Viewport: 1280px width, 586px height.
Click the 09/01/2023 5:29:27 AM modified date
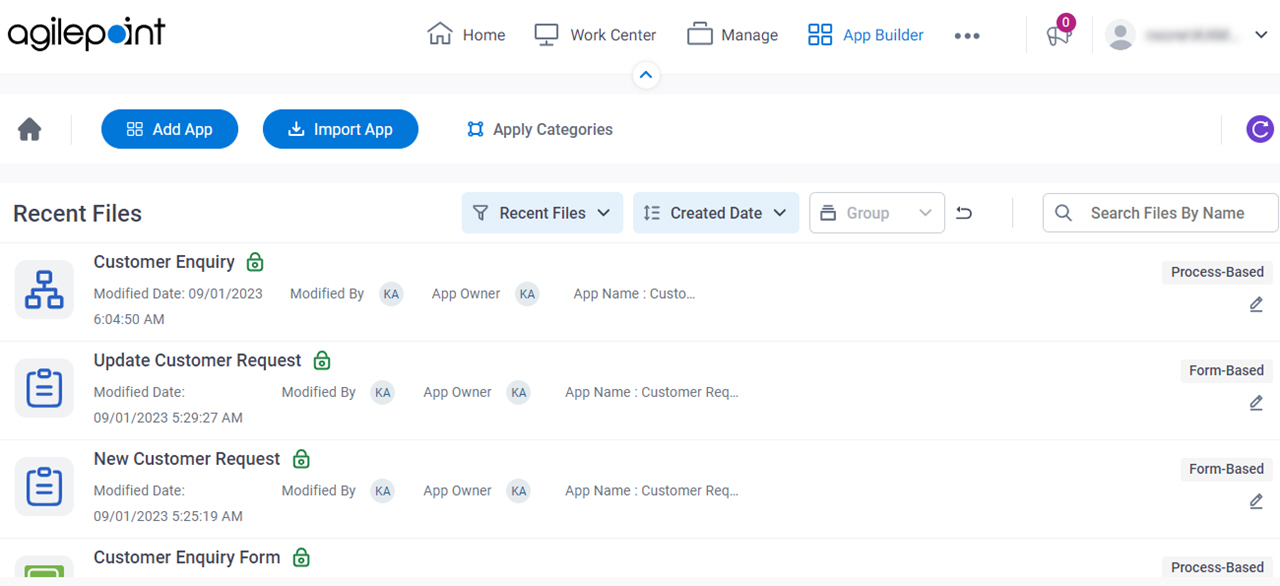168,417
